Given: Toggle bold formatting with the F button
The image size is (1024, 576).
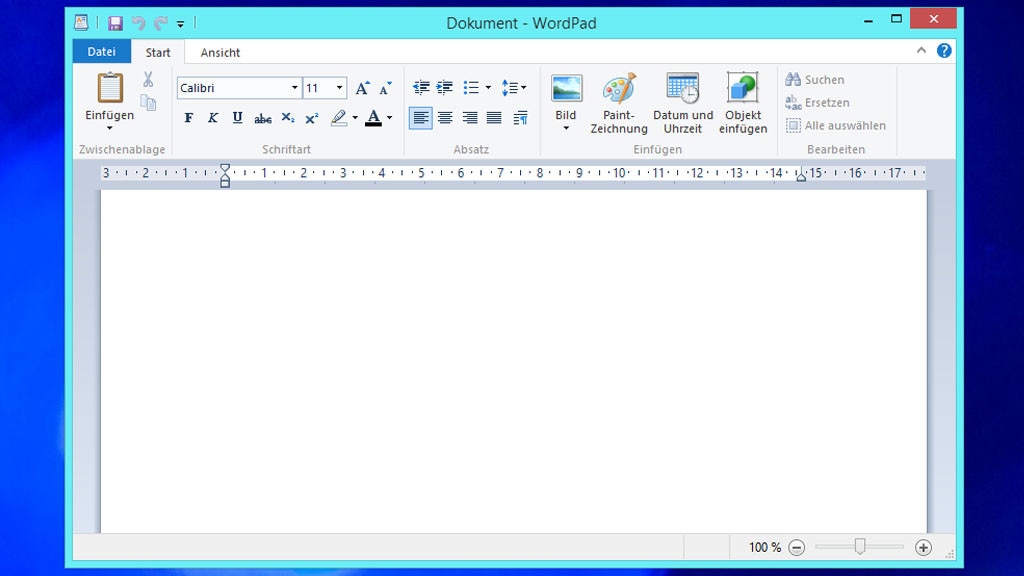Looking at the screenshot, I should 189,118.
